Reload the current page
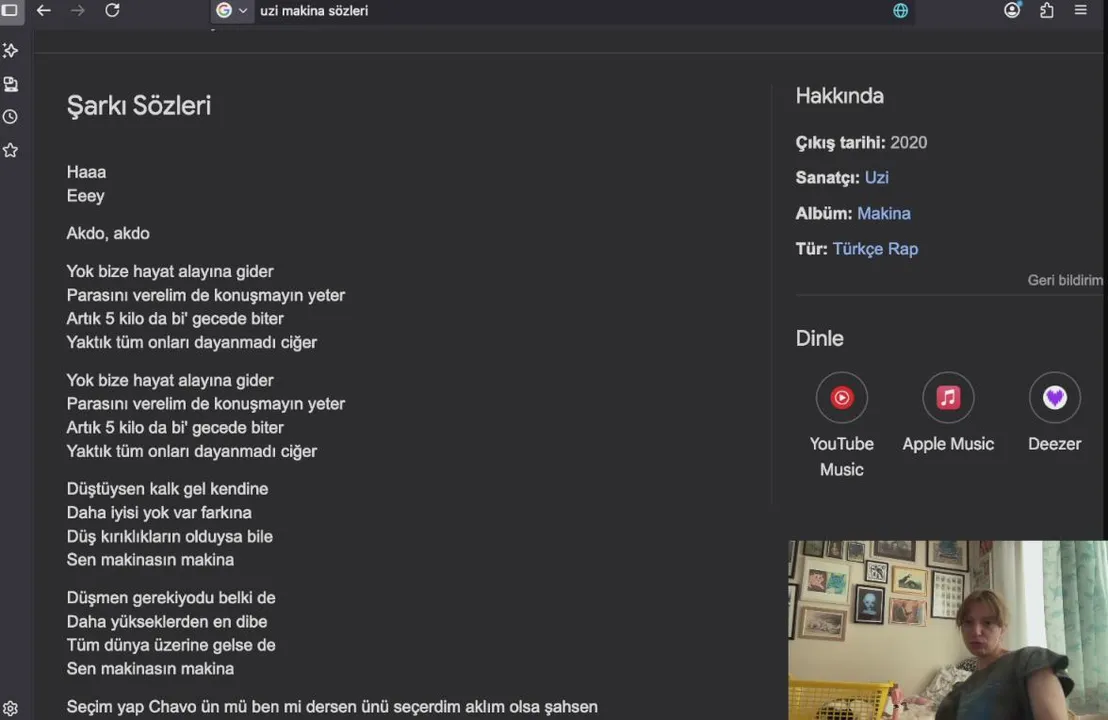Image resolution: width=1108 pixels, height=720 pixels. (x=112, y=11)
